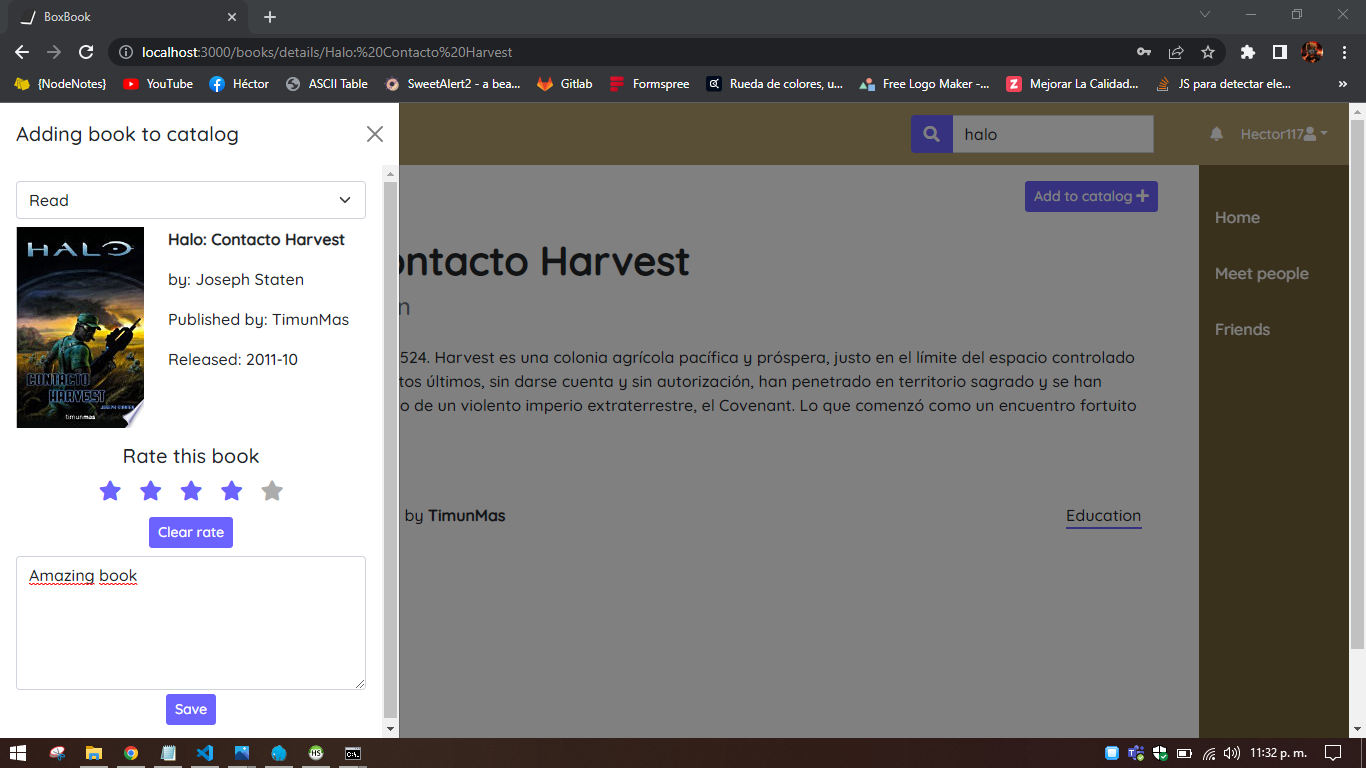This screenshot has height=768, width=1366.
Task: Bookmark this page with star
Action: pos(1208,52)
